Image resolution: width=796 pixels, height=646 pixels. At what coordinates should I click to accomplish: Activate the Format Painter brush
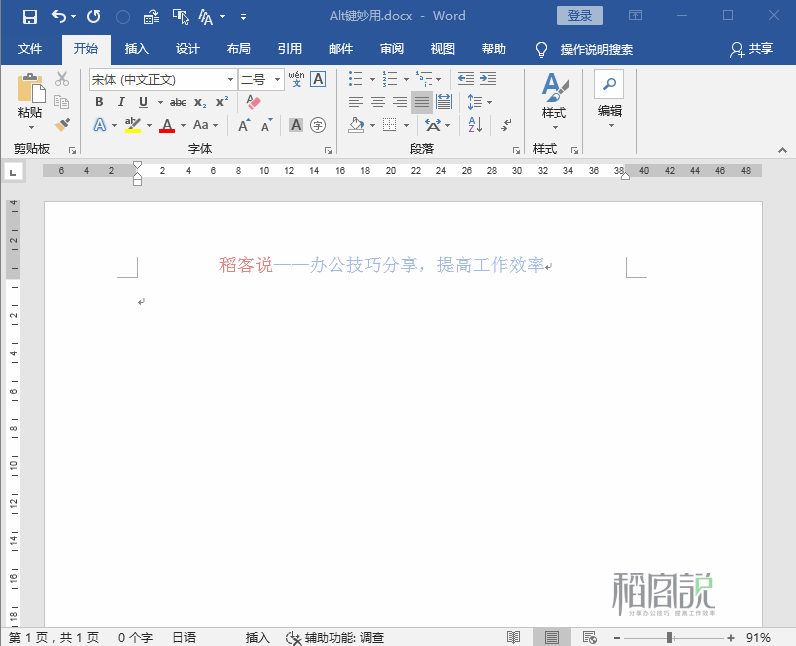62,124
